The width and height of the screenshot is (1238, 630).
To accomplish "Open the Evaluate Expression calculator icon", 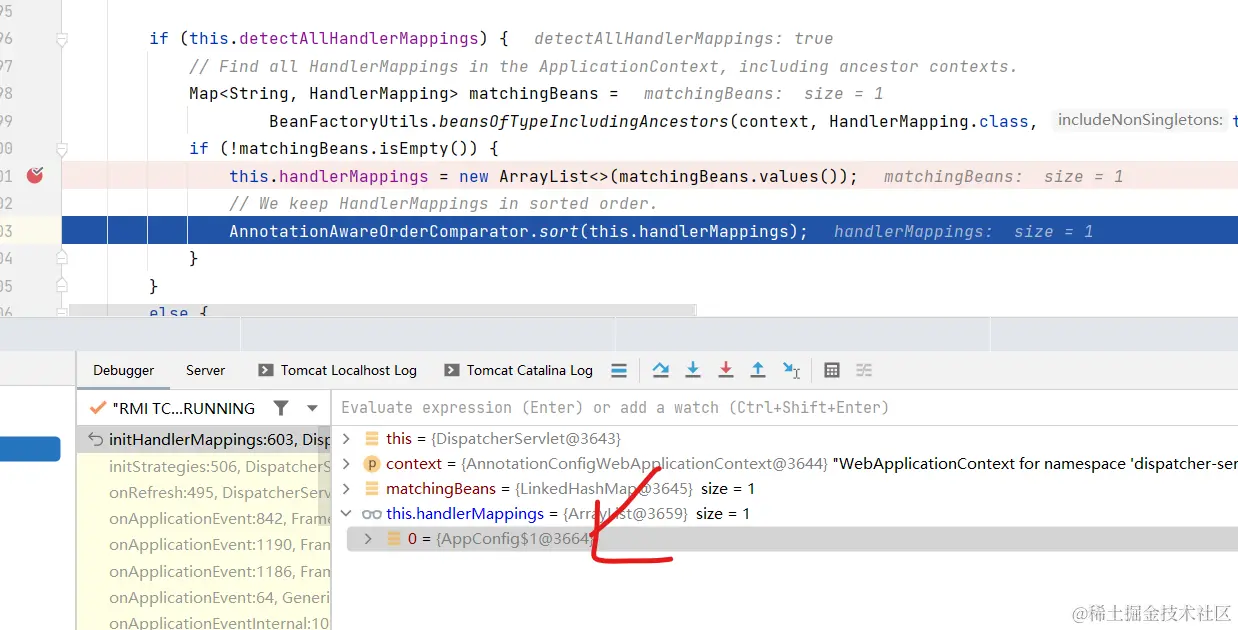I will click(832, 370).
